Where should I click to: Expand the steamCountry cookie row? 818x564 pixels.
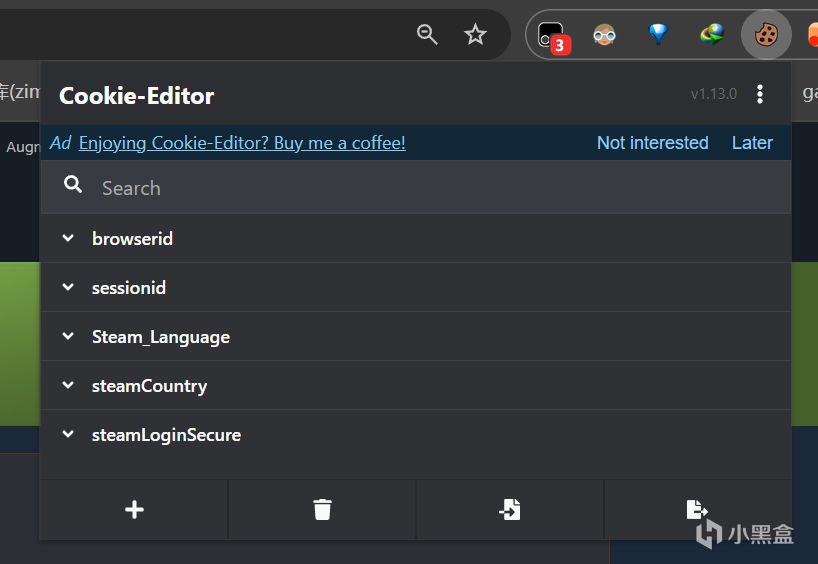coord(149,386)
